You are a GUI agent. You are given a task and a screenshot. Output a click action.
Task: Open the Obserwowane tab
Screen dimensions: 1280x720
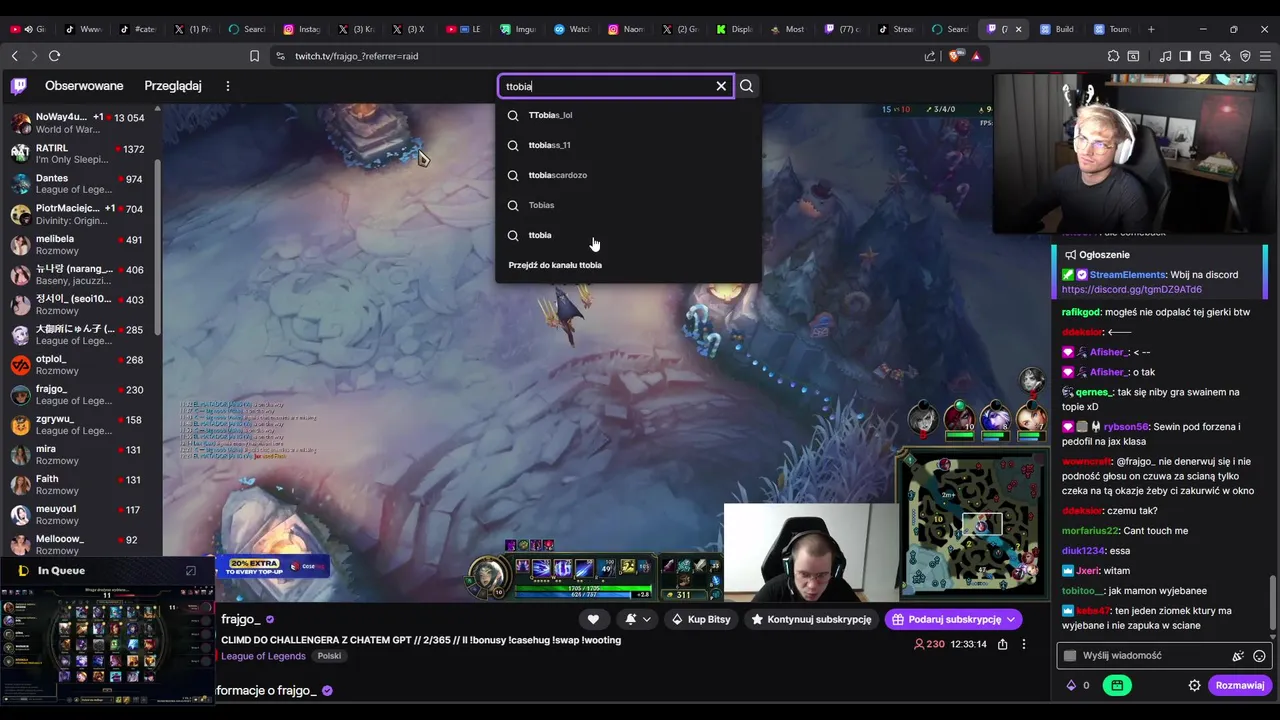tap(84, 86)
